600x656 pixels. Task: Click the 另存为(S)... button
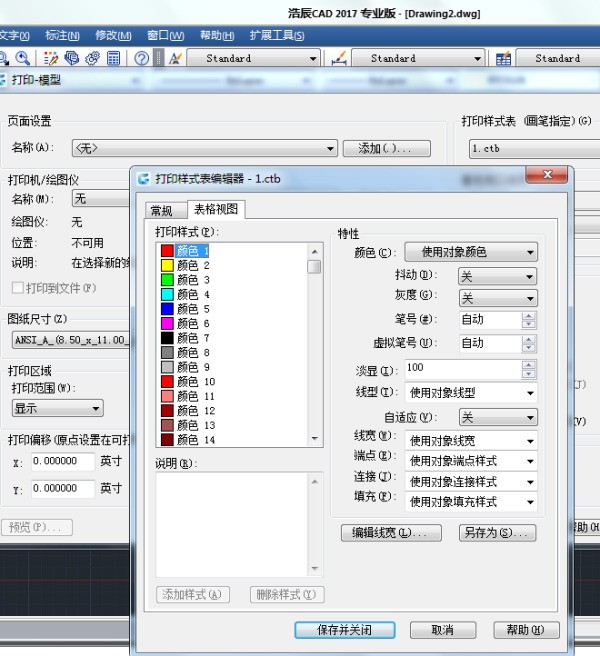[x=497, y=533]
